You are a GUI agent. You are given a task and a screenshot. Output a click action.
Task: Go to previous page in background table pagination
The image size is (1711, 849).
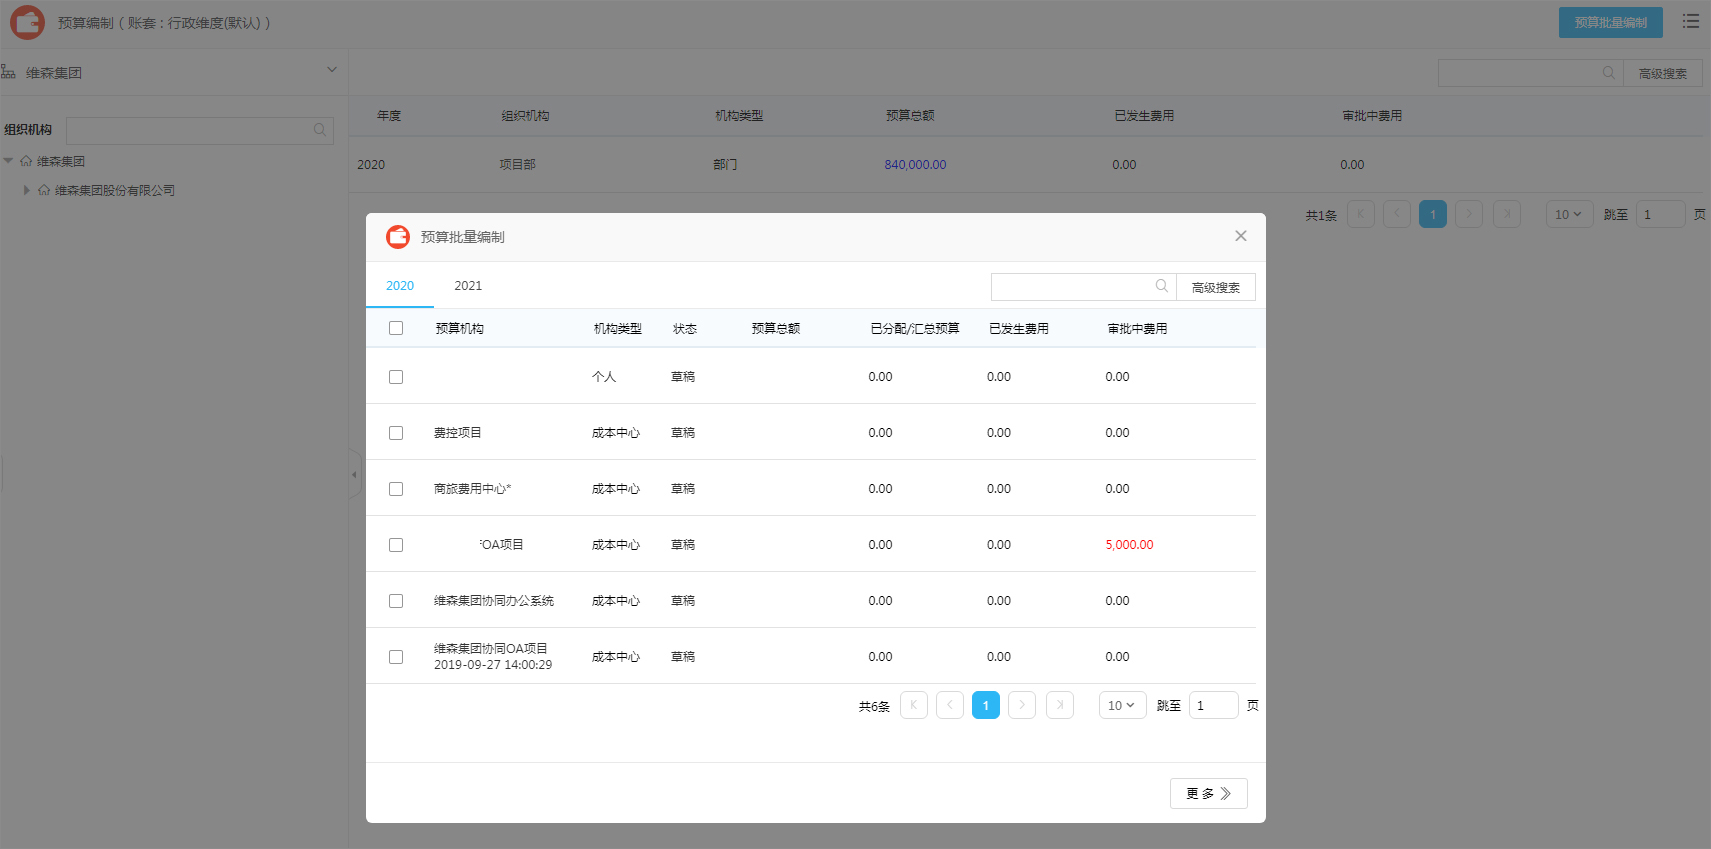[1397, 214]
